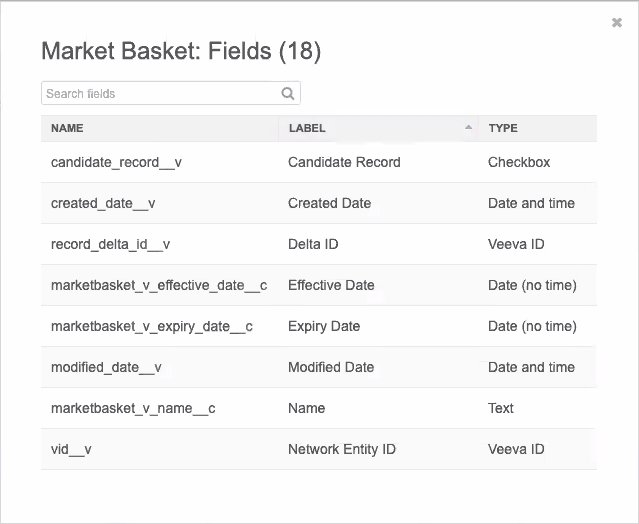This screenshot has width=639, height=524.
Task: Click marketbasket_v_name__c field name
Action: [133, 408]
